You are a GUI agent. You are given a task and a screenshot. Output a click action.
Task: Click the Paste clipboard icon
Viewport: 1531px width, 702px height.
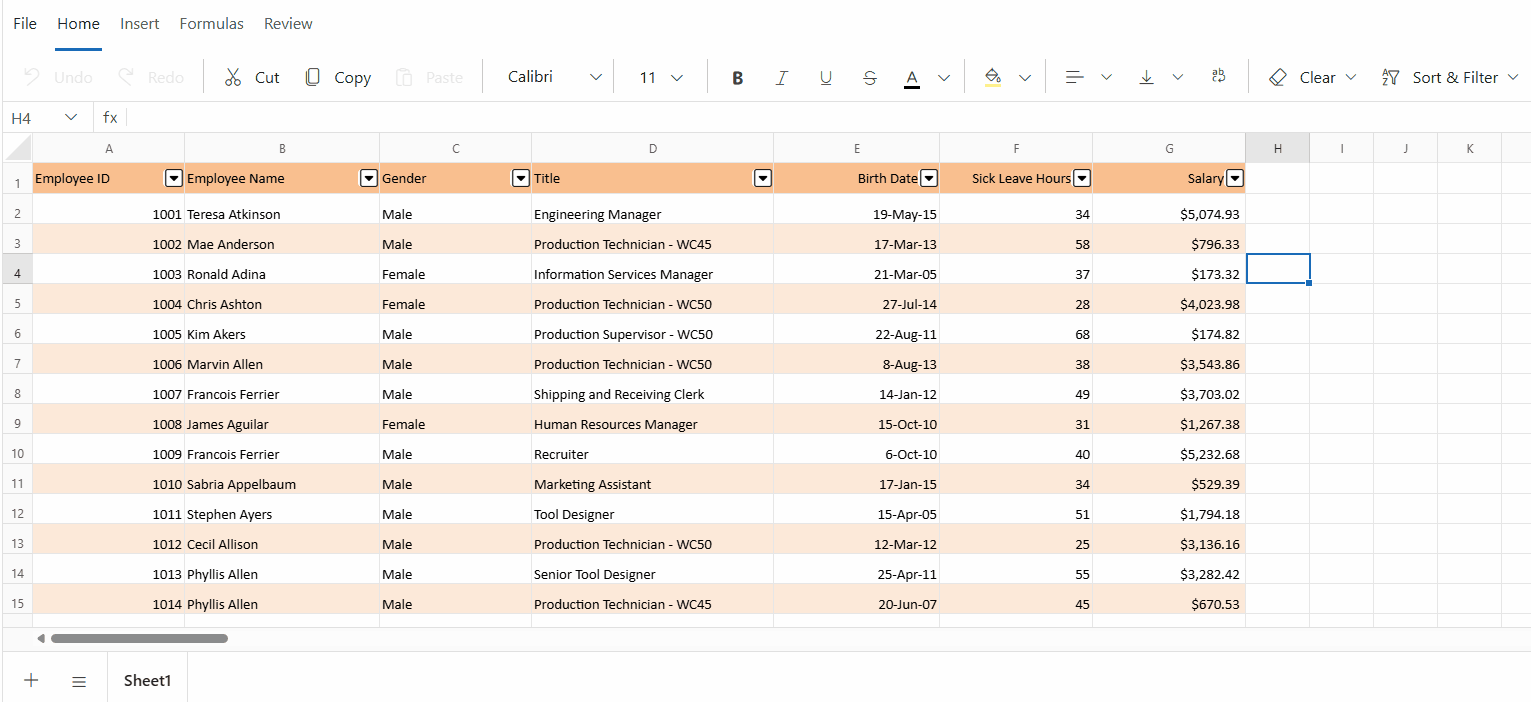pos(404,77)
